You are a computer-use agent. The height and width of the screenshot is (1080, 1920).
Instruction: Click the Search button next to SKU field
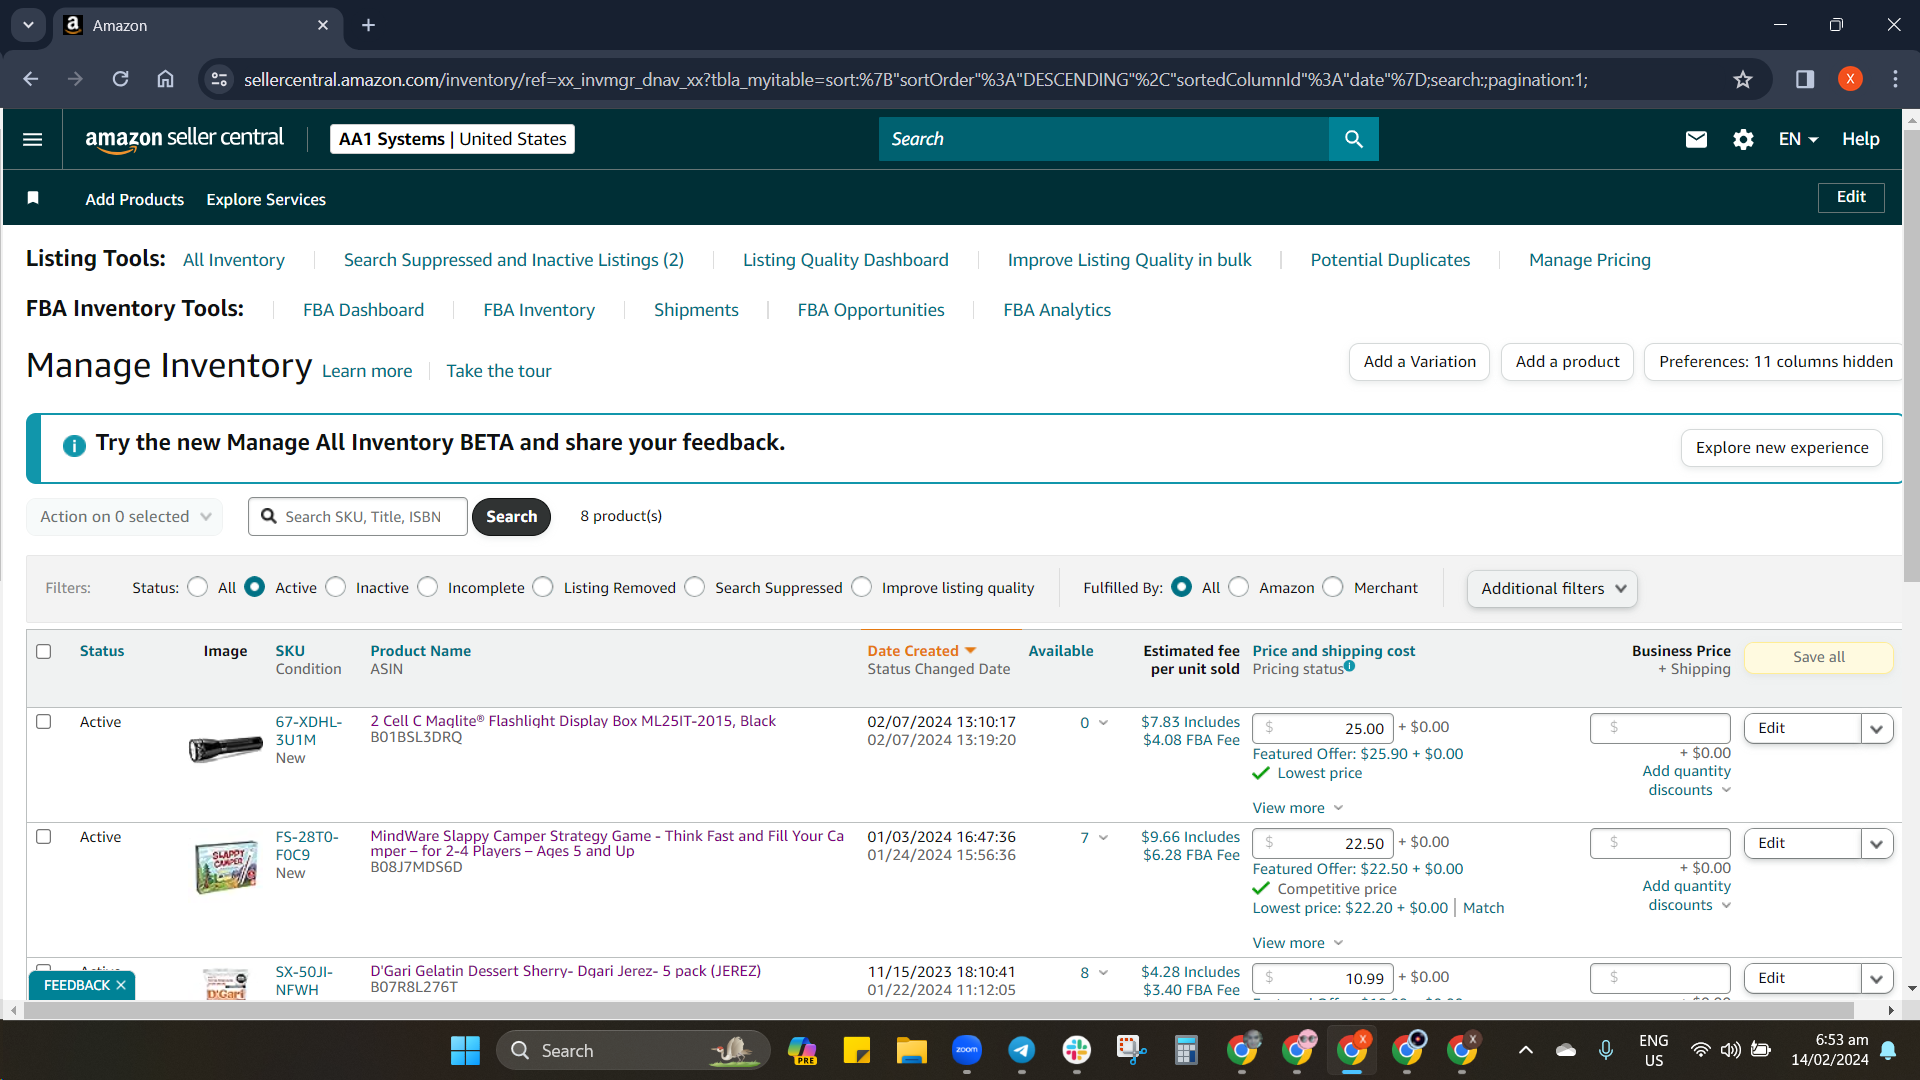click(x=511, y=517)
